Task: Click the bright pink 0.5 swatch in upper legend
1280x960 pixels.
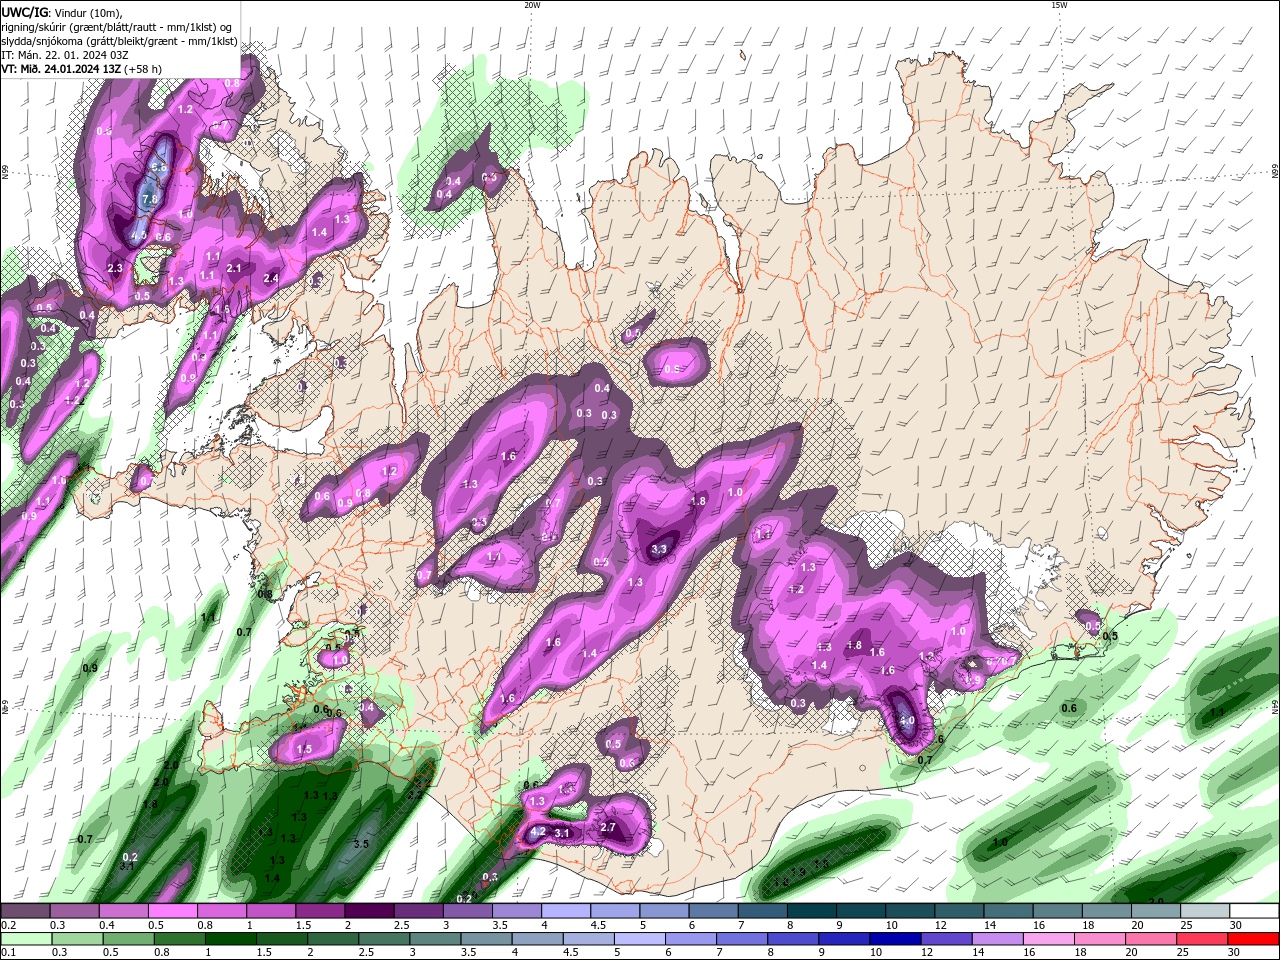Action: pyautogui.click(x=172, y=911)
